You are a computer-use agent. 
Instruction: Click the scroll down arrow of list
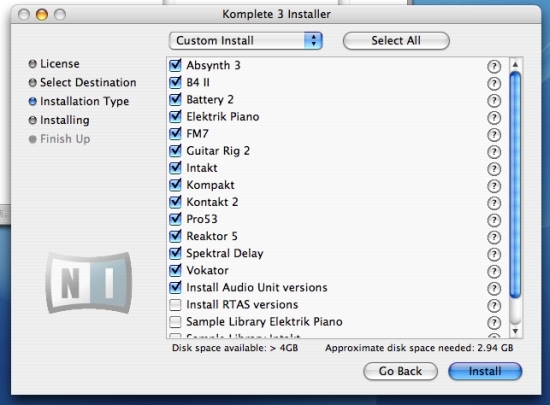(x=515, y=331)
